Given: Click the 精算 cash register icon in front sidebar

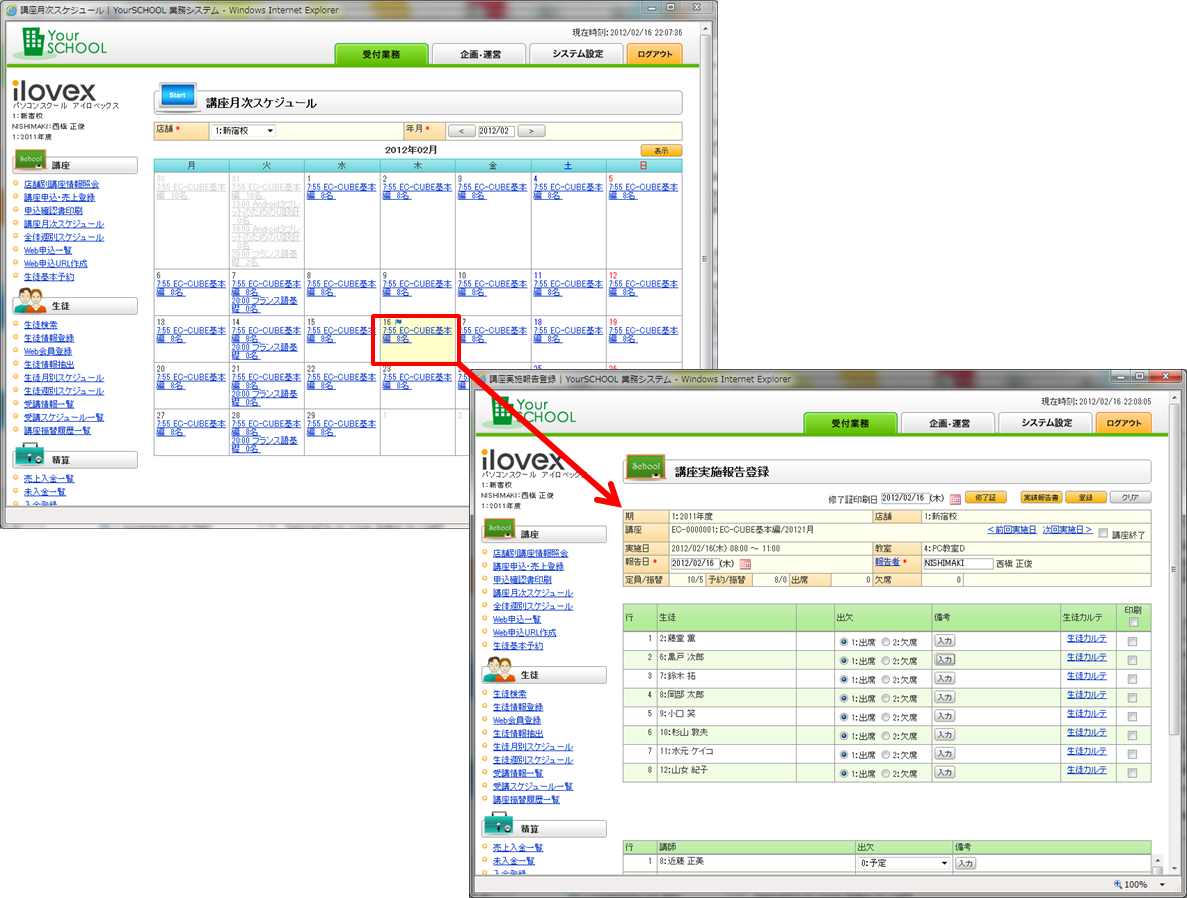Looking at the screenshot, I should click(x=500, y=825).
